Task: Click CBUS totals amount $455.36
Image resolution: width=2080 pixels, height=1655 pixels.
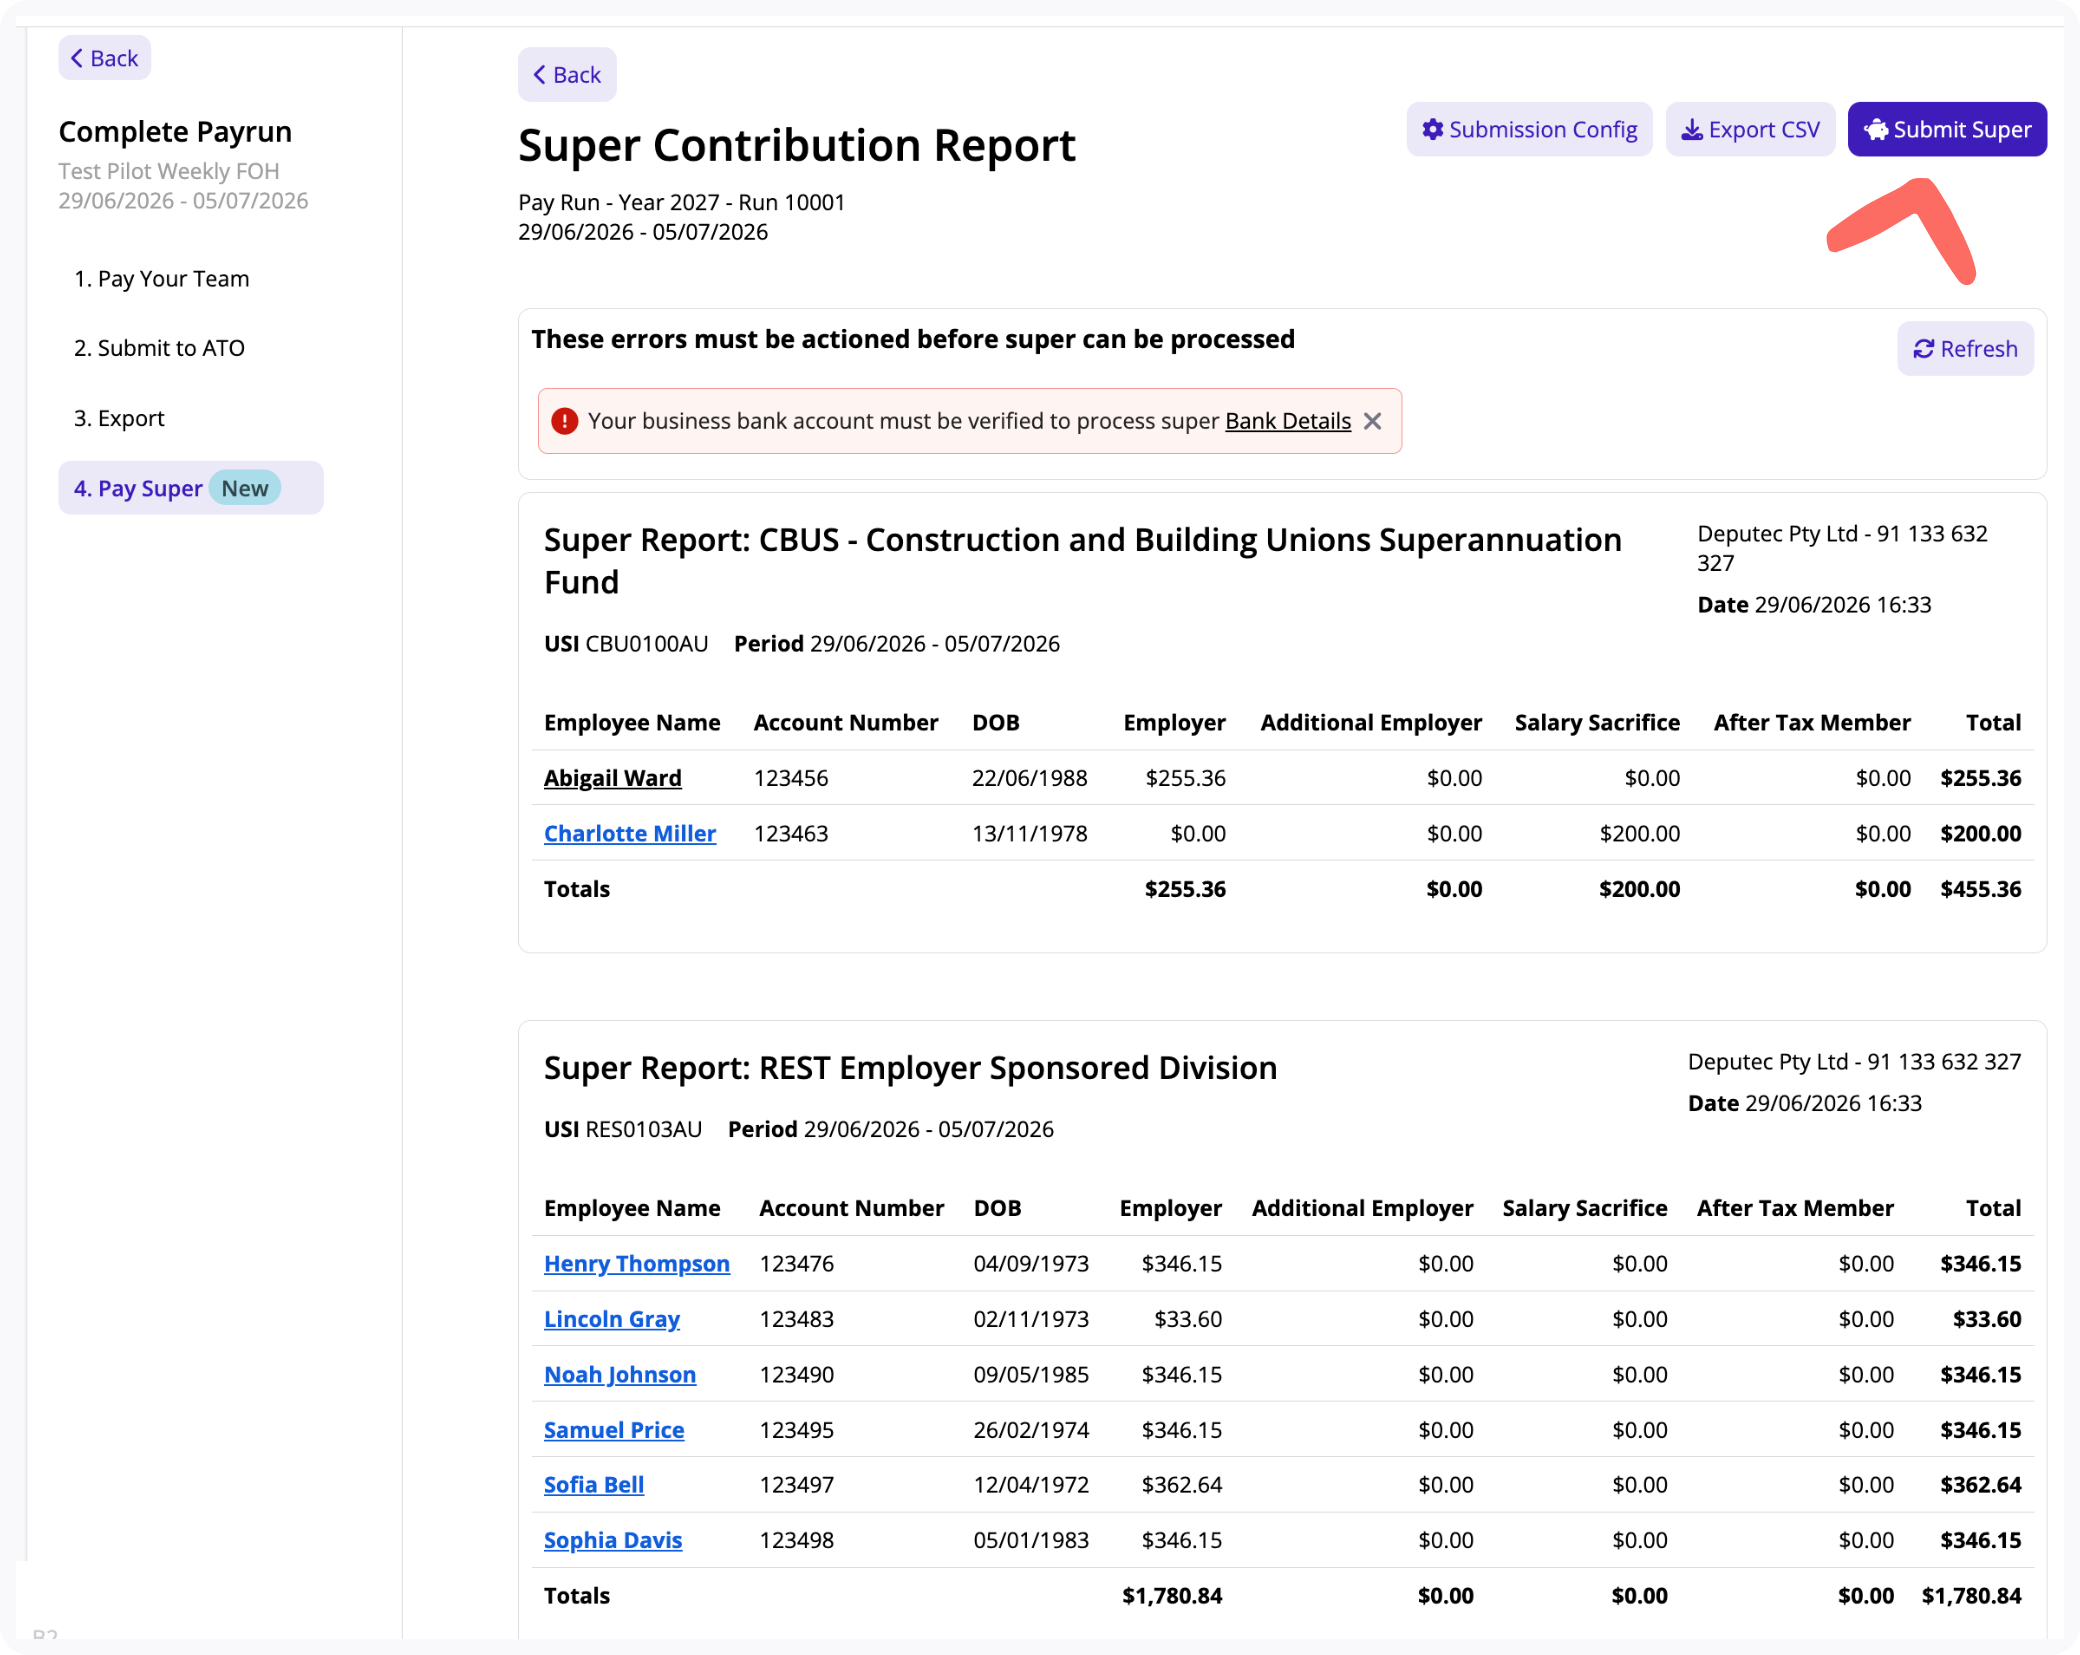Action: pos(1981,889)
